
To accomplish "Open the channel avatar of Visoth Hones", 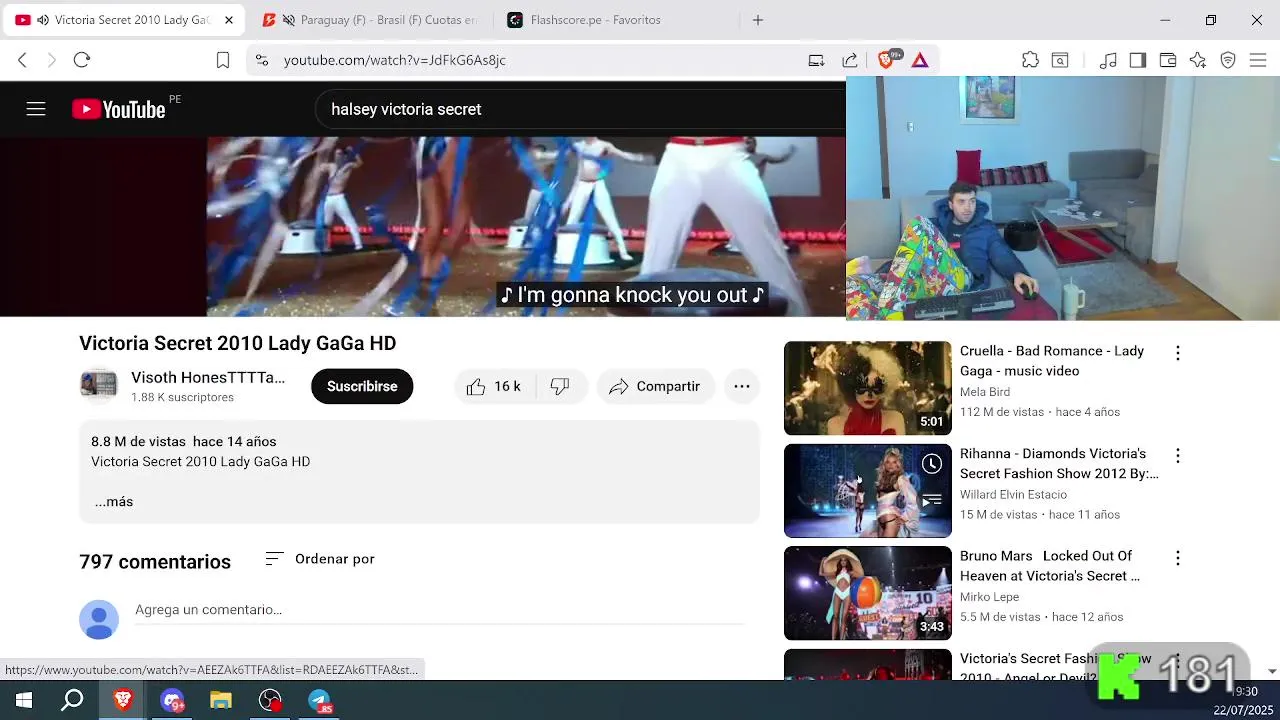I will (99, 386).
